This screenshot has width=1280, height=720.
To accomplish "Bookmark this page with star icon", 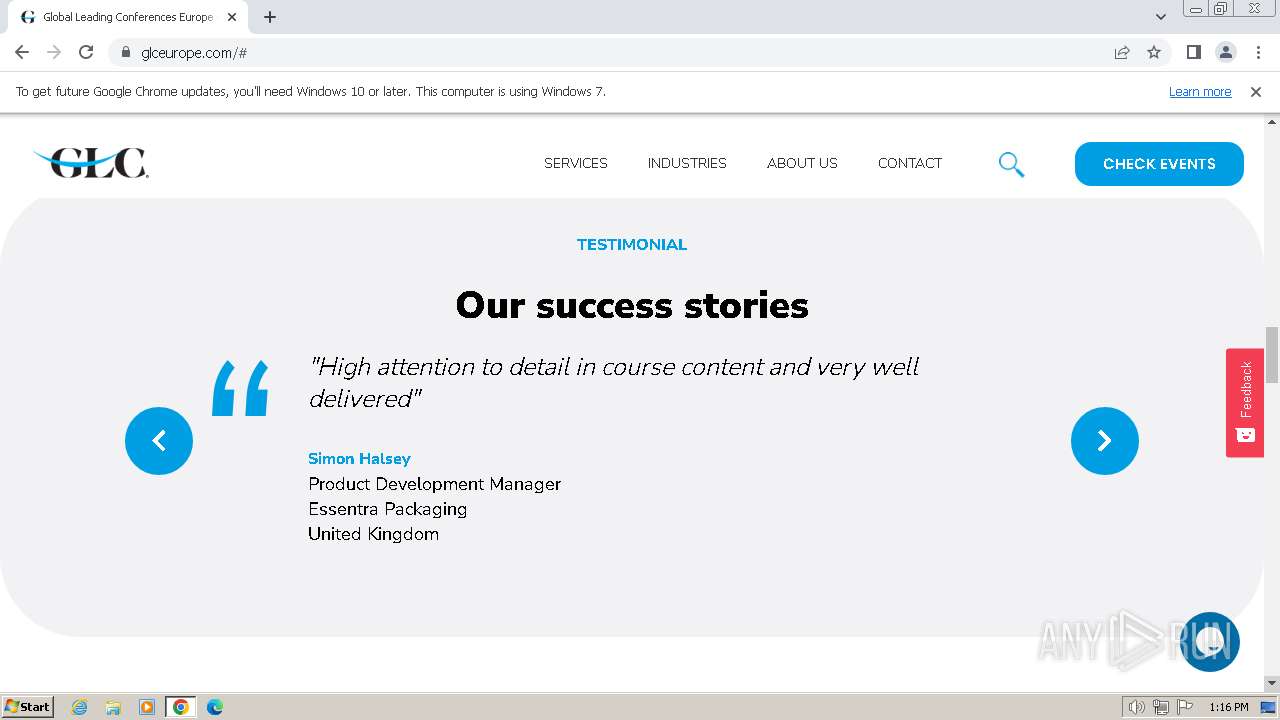I will [x=1154, y=52].
